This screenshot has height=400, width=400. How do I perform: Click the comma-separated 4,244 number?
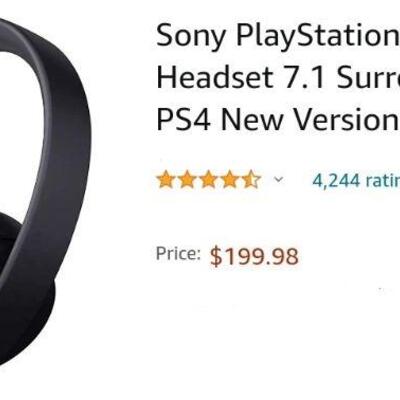[x=336, y=181]
